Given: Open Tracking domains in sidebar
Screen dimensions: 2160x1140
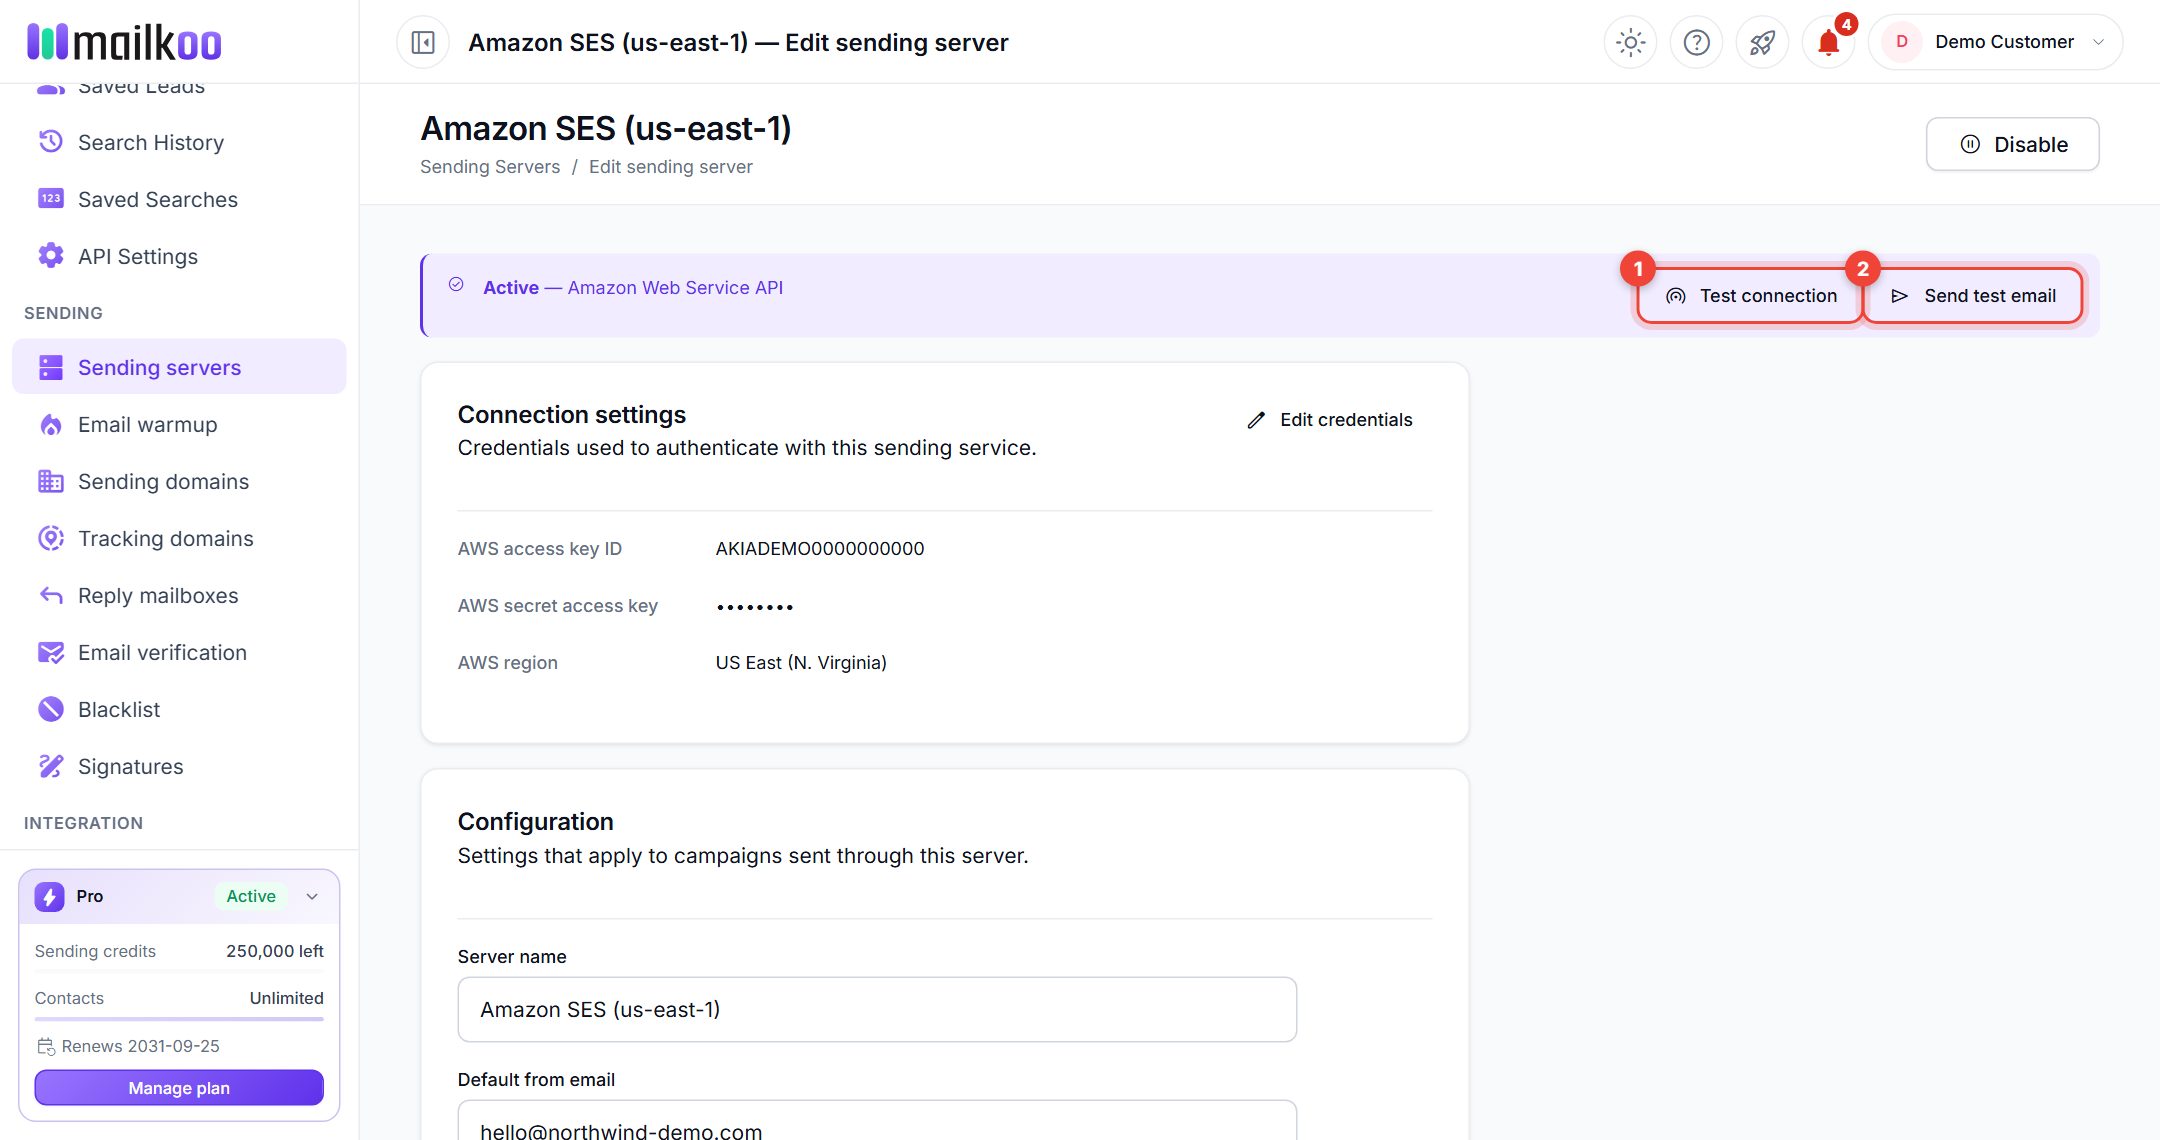Looking at the screenshot, I should pos(179,538).
